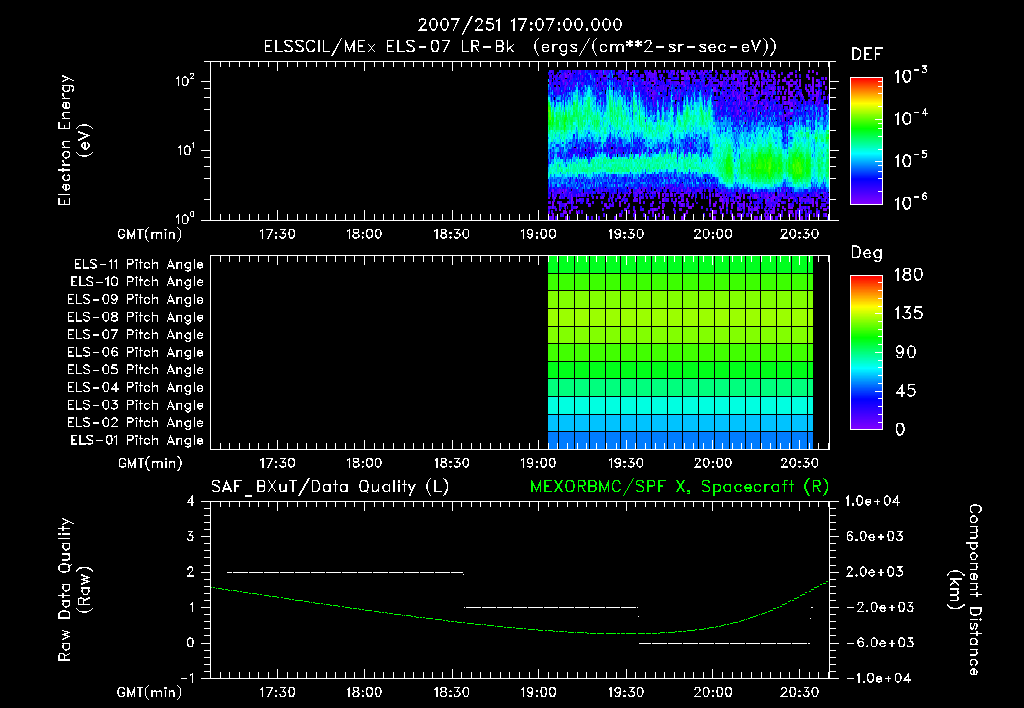Click the ELS-03 Pitch Angle label
The image size is (1024, 708).
135,406
